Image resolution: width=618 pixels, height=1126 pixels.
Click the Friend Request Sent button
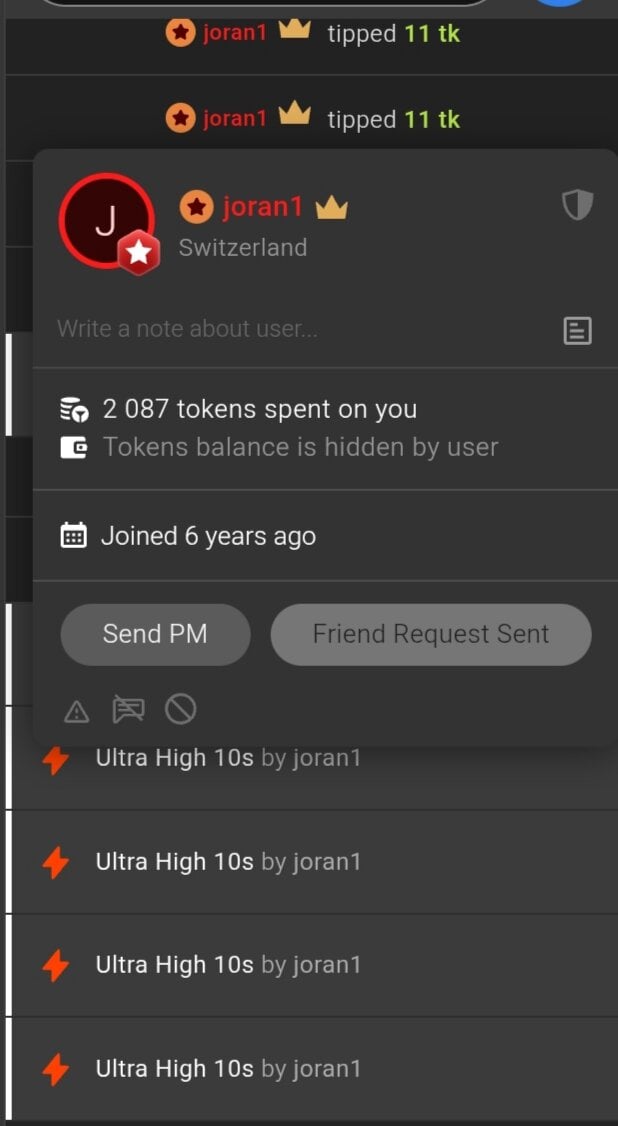431,634
